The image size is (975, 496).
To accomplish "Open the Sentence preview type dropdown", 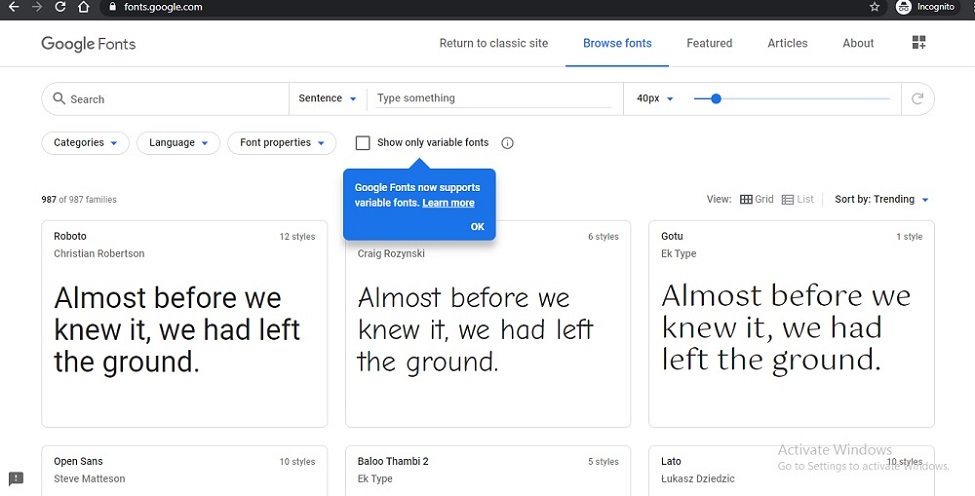I will click(x=327, y=98).
